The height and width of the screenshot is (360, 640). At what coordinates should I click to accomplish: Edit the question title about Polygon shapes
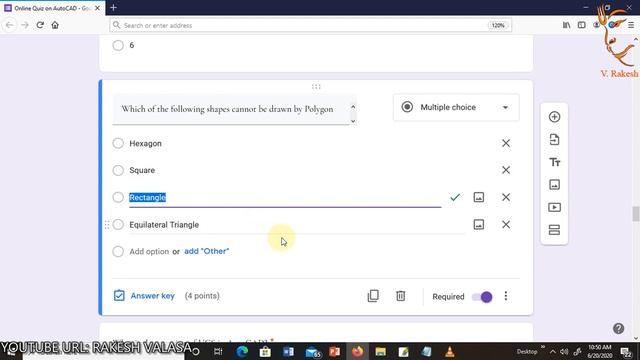pos(231,109)
